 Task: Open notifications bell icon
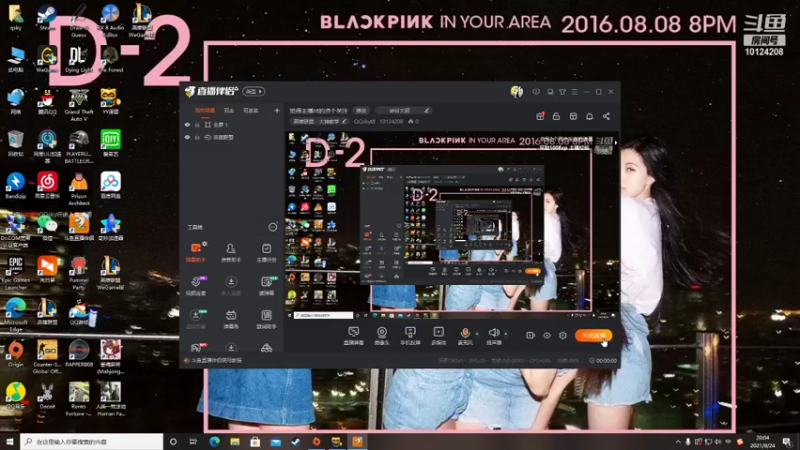589,116
